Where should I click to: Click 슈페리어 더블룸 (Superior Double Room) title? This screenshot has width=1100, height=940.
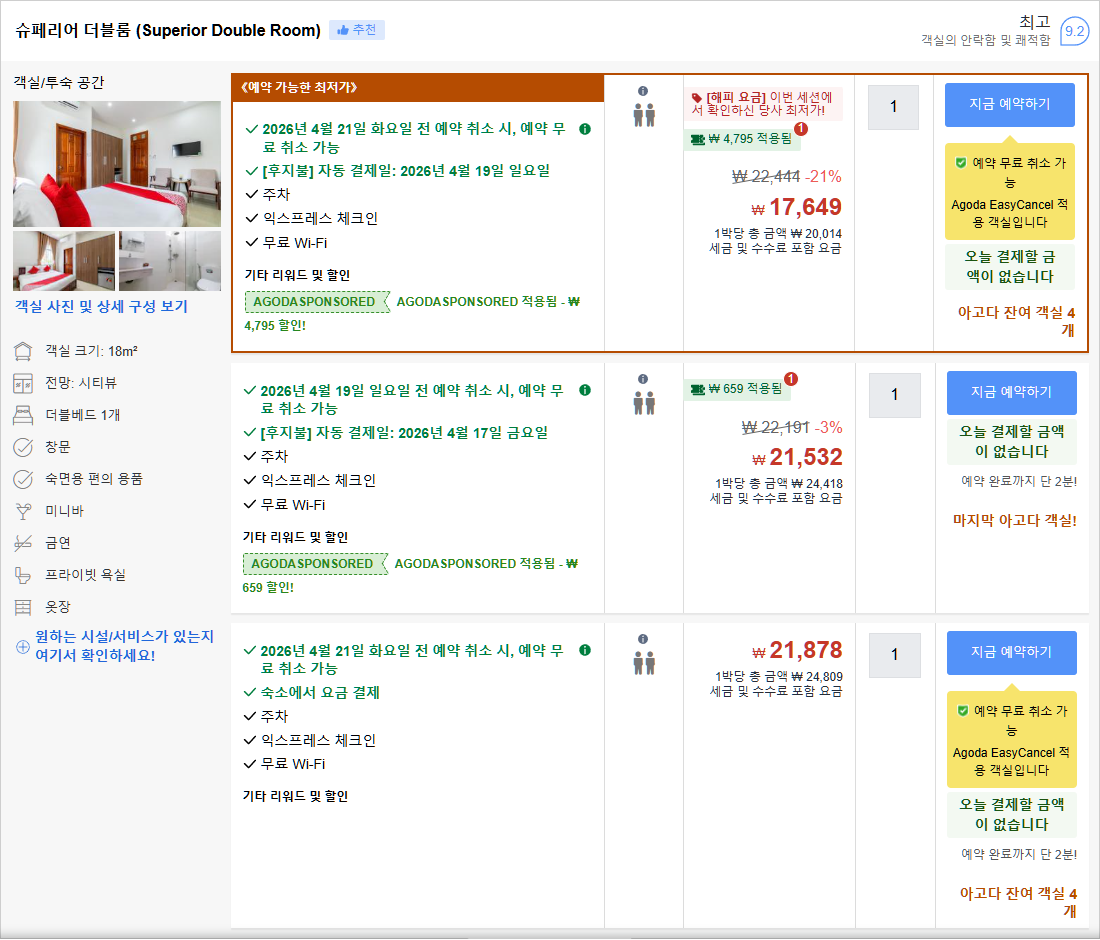click(x=168, y=30)
